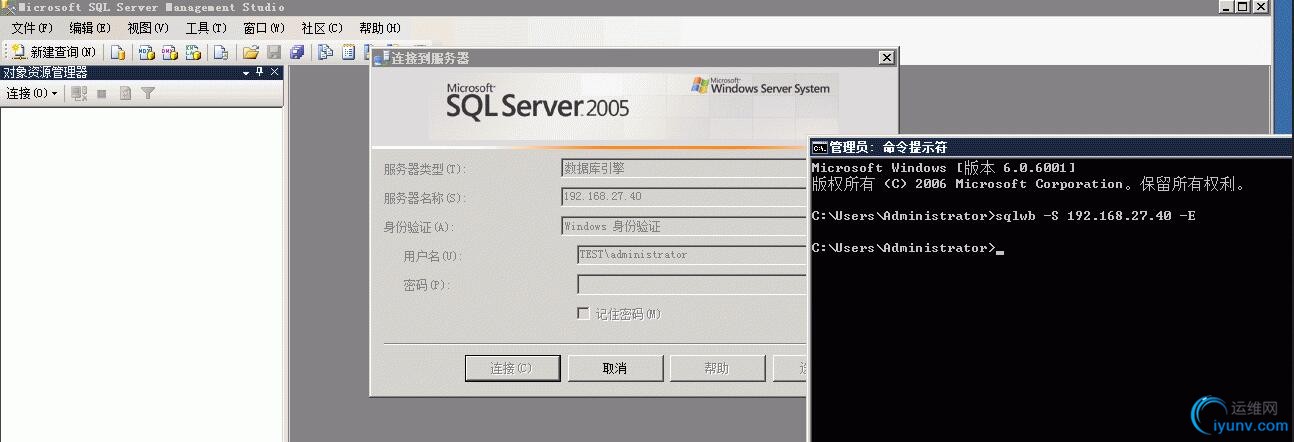Check the 记住密码(M) checkbox
Image resolution: width=1294 pixels, height=442 pixels.
click(584, 314)
